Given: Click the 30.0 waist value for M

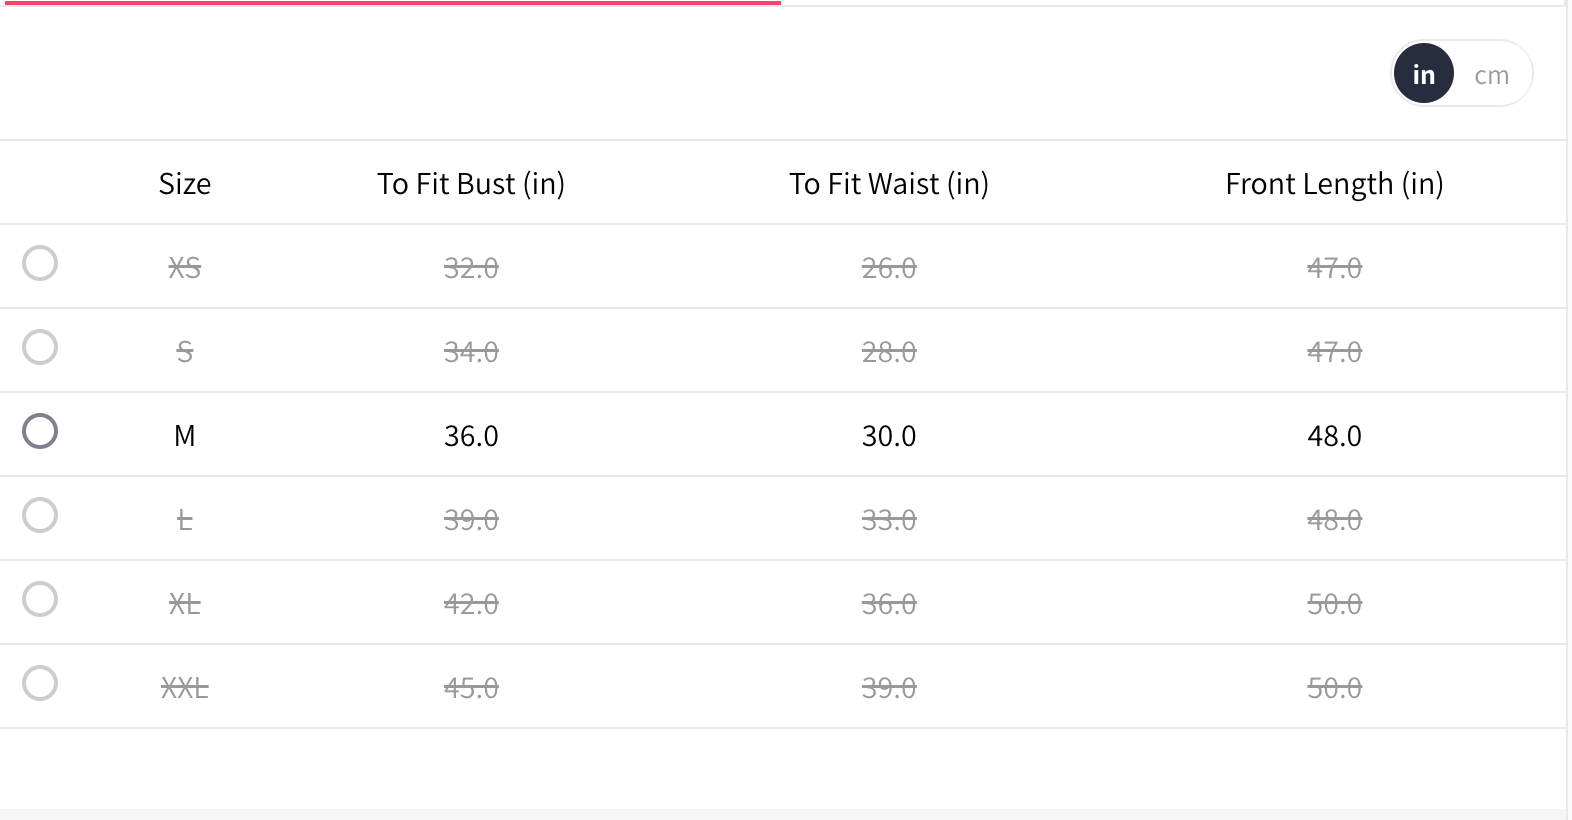Looking at the screenshot, I should (889, 436).
